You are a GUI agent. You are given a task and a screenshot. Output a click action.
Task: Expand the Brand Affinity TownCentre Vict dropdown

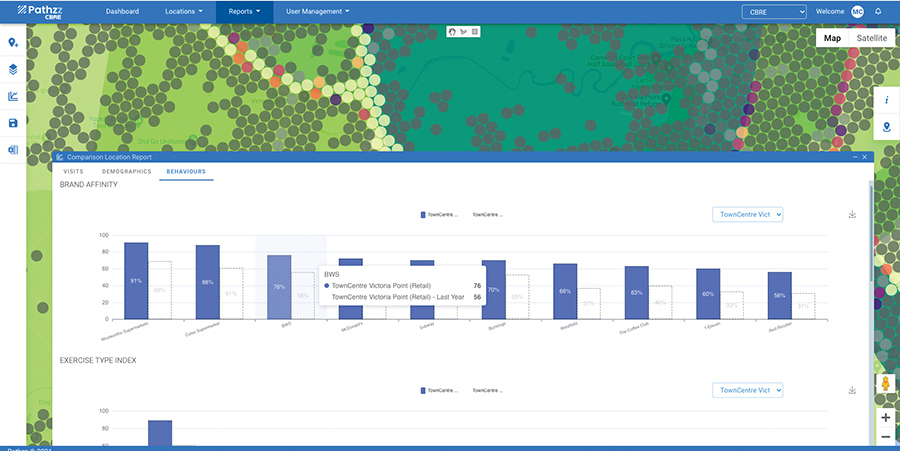point(747,214)
